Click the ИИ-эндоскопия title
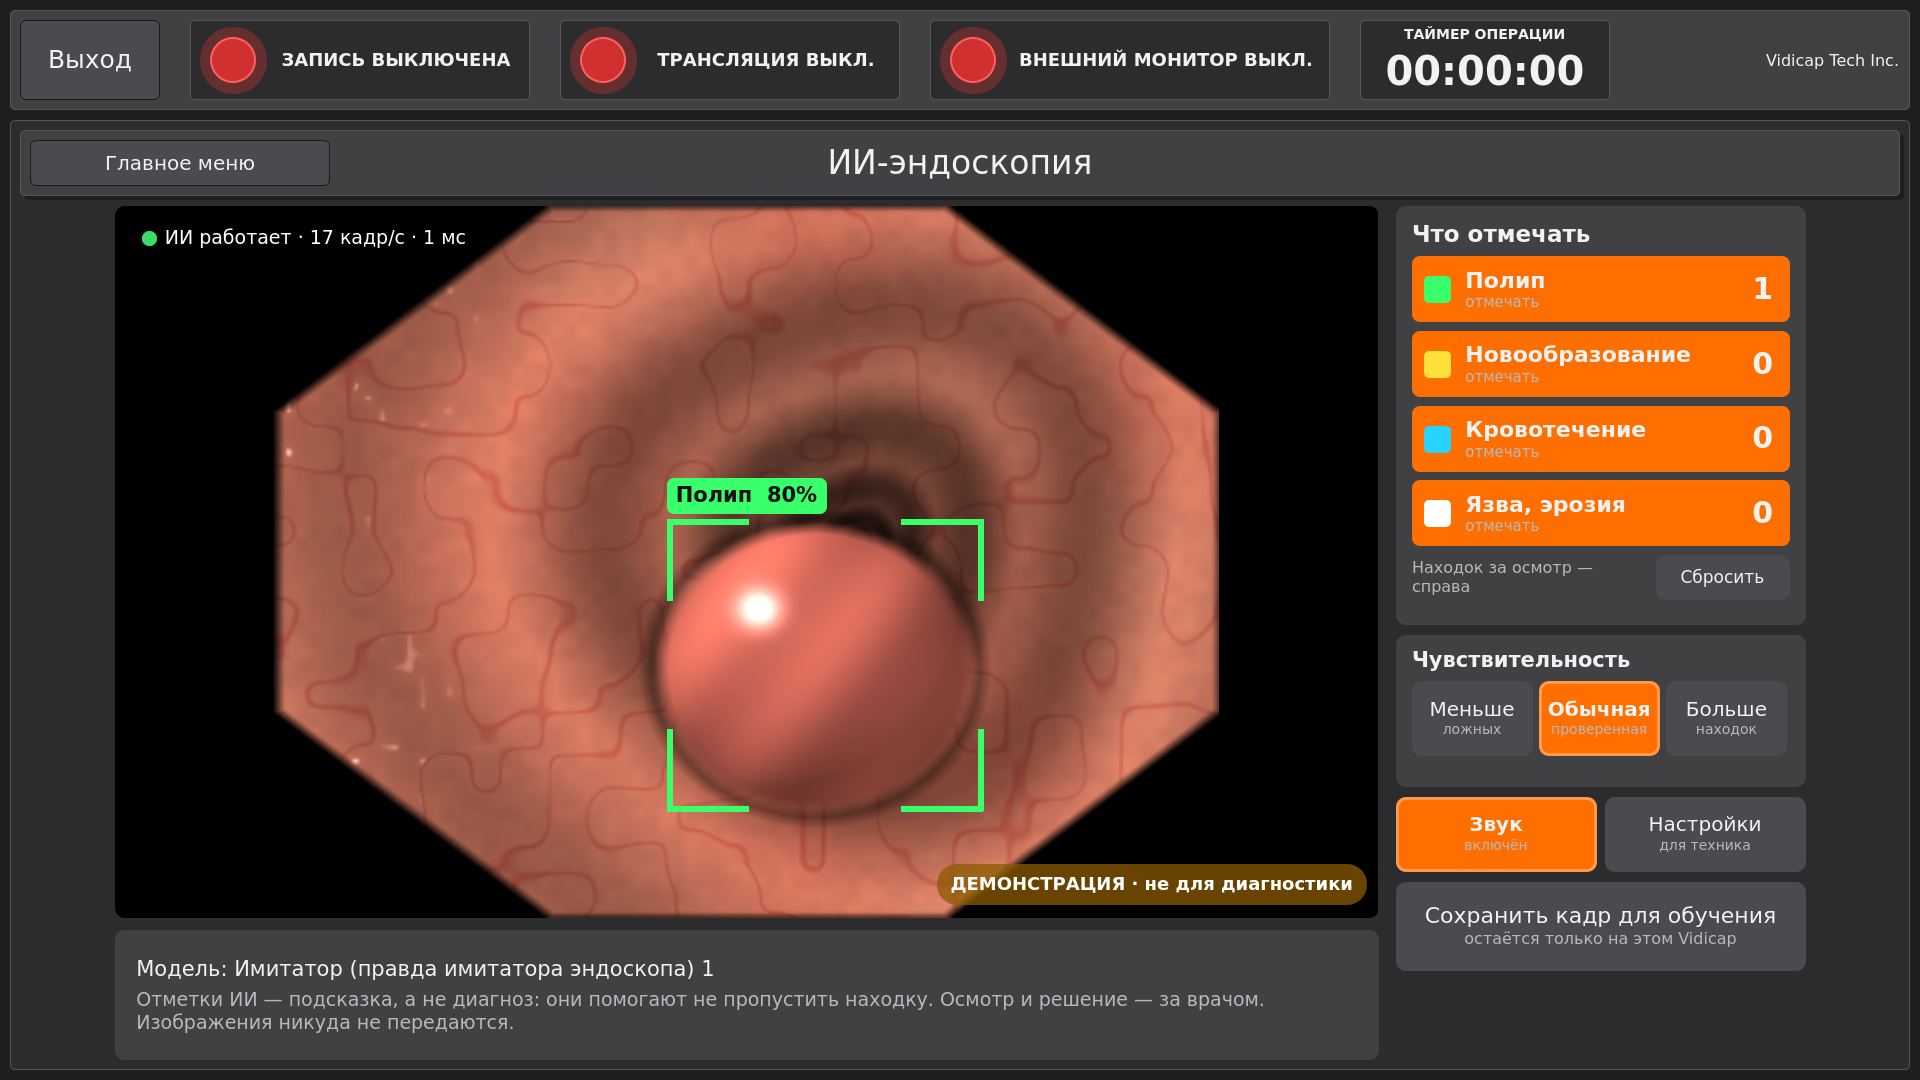1920x1080 pixels. [x=959, y=163]
